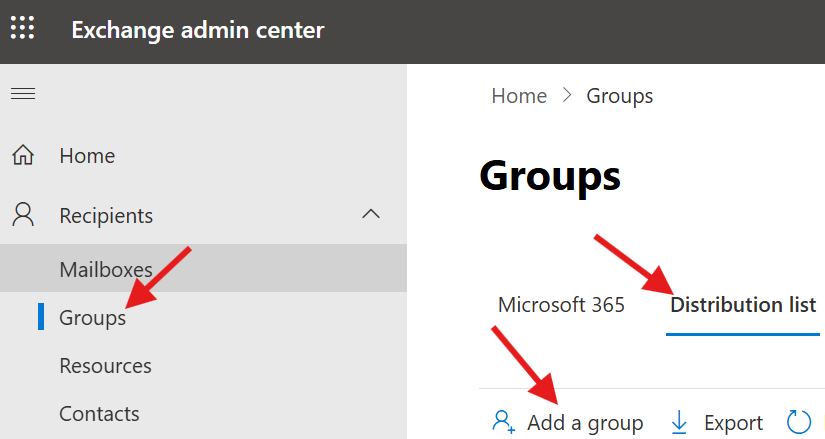Export the groups list
This screenshot has height=439, width=825.
pos(716,423)
